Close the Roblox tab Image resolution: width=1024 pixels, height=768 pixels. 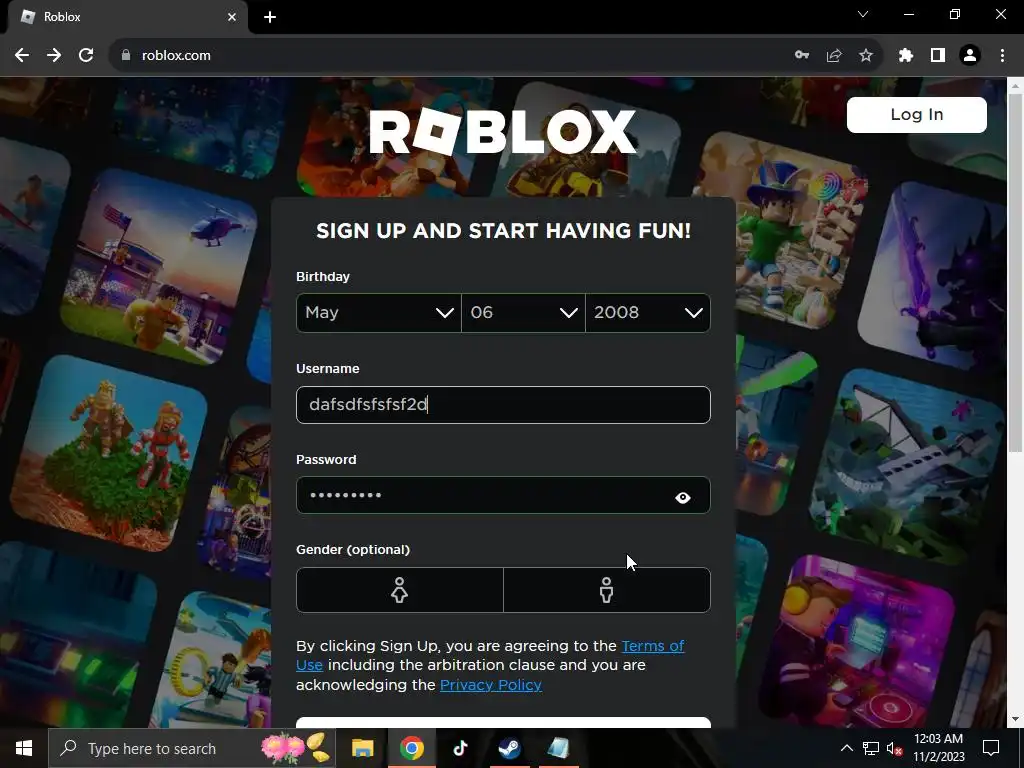232,17
